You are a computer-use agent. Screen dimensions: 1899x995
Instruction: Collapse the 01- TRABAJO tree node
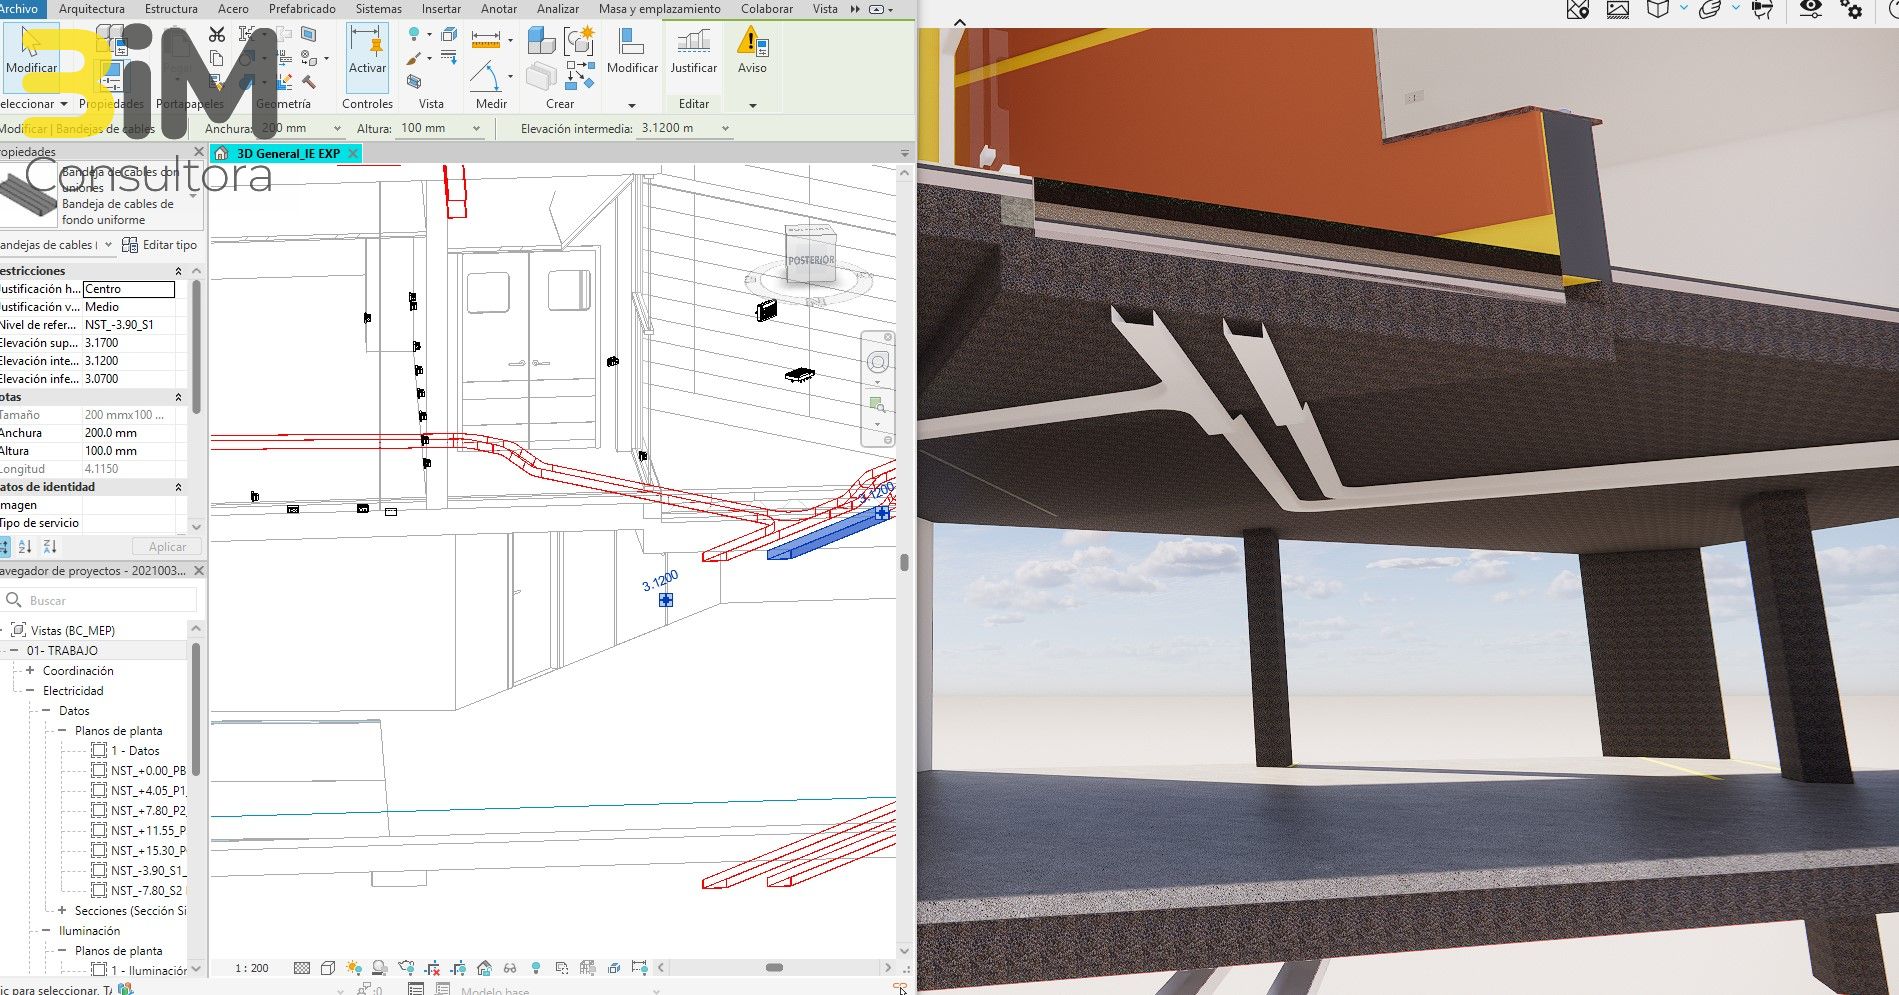[14, 650]
